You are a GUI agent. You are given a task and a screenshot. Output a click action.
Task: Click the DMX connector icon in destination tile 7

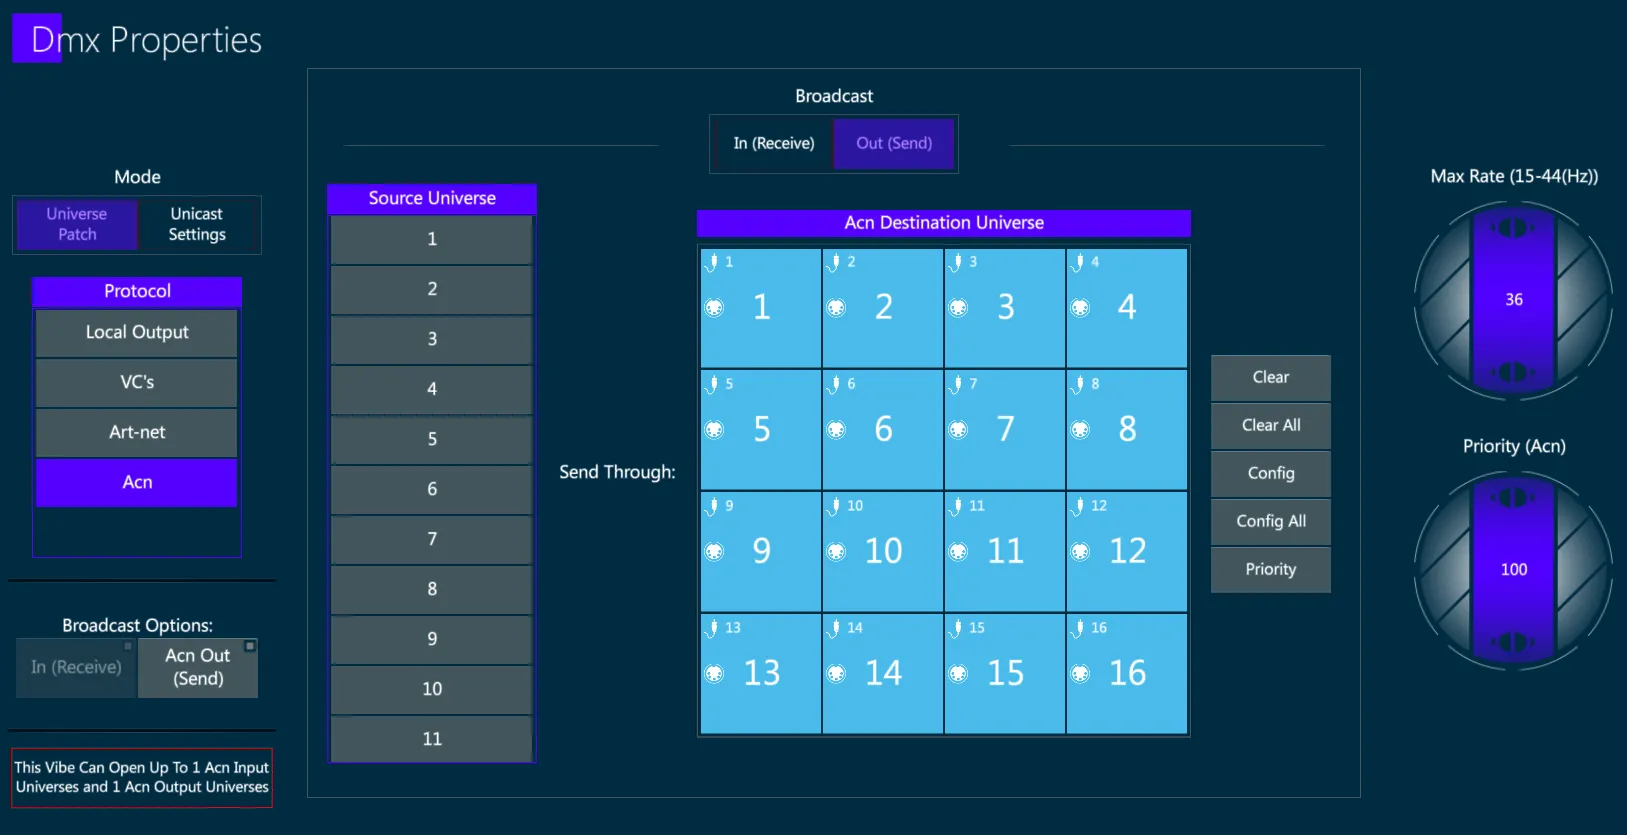tap(958, 430)
